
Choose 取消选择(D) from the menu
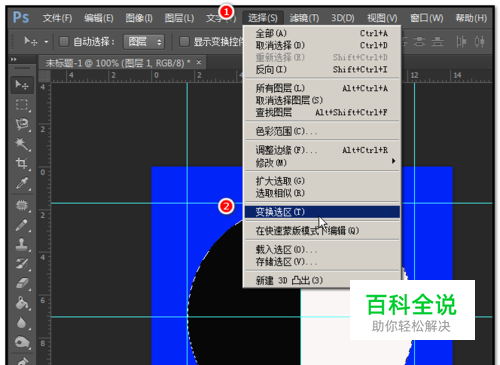pos(322,45)
